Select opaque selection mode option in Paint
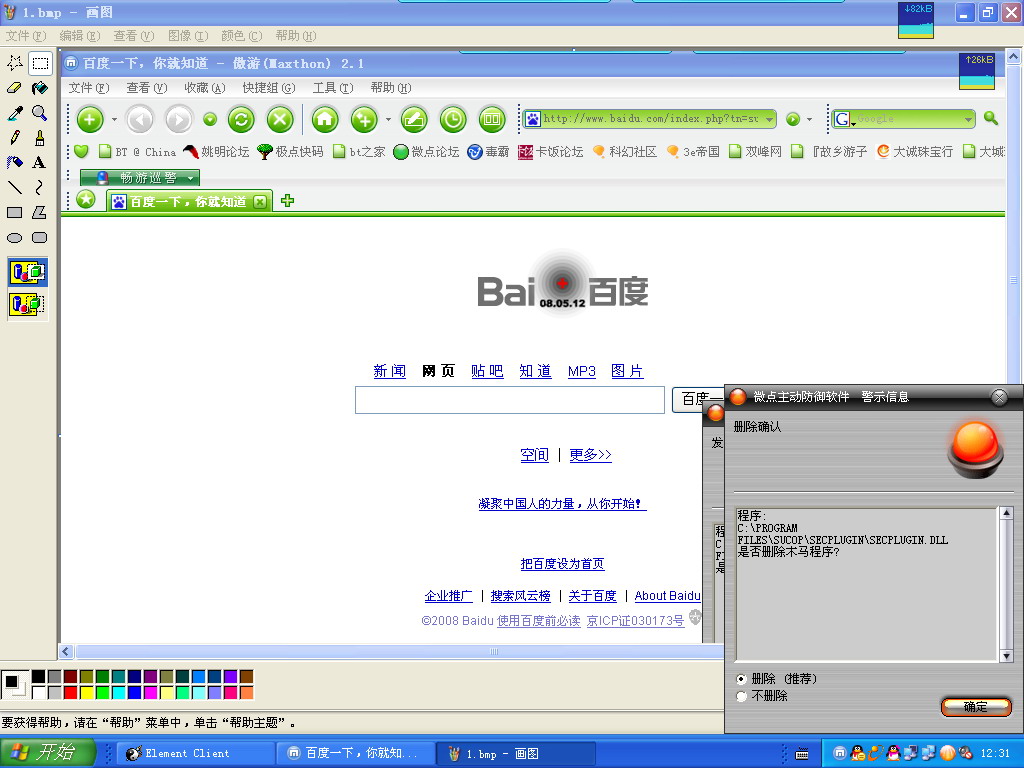Screen dimensions: 1024x768 click(27, 272)
